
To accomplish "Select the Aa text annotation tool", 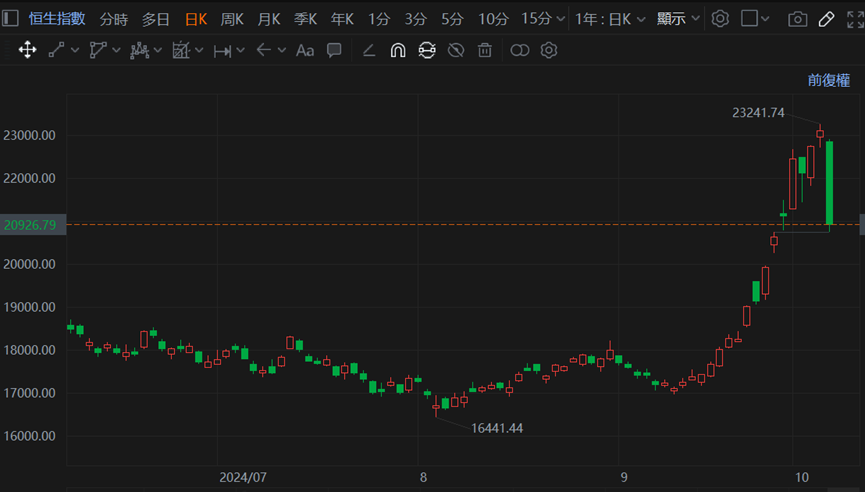I will pyautogui.click(x=305, y=51).
